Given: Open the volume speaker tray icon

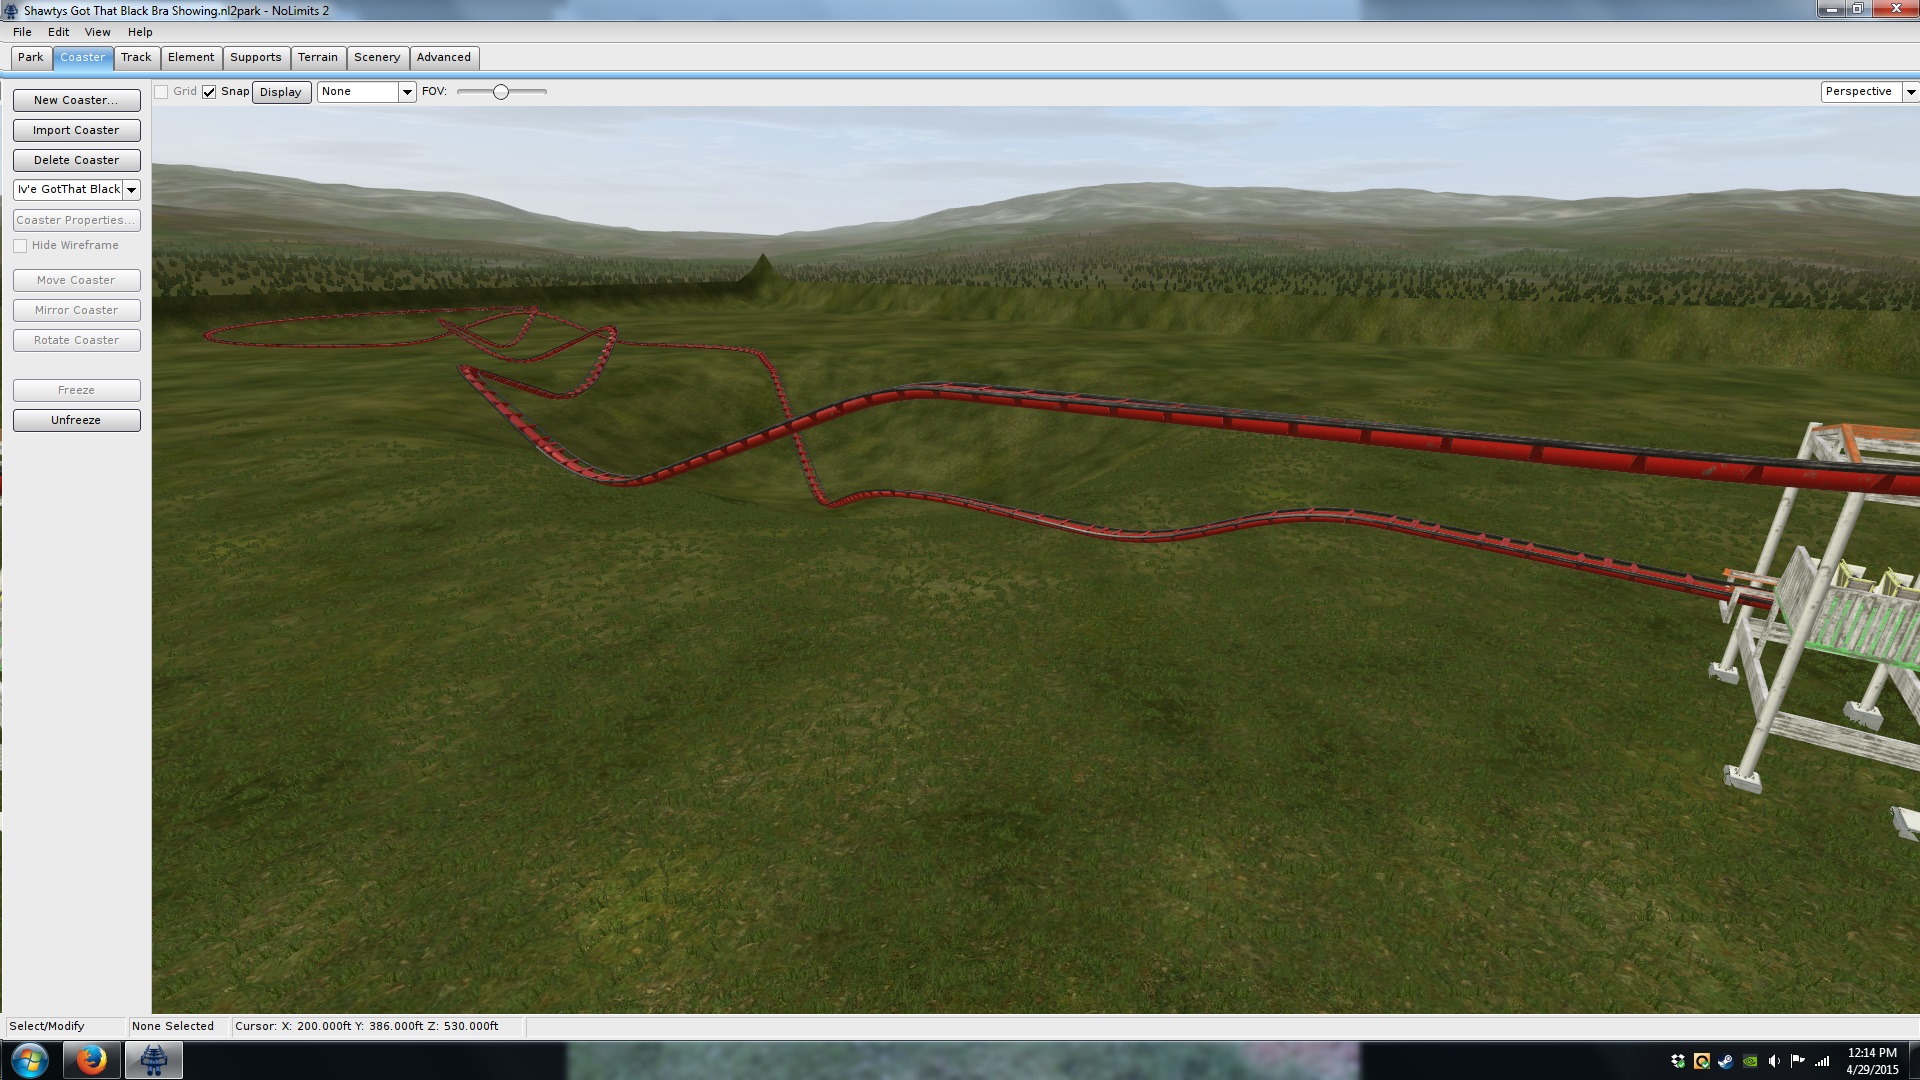Looking at the screenshot, I should tap(1774, 1061).
